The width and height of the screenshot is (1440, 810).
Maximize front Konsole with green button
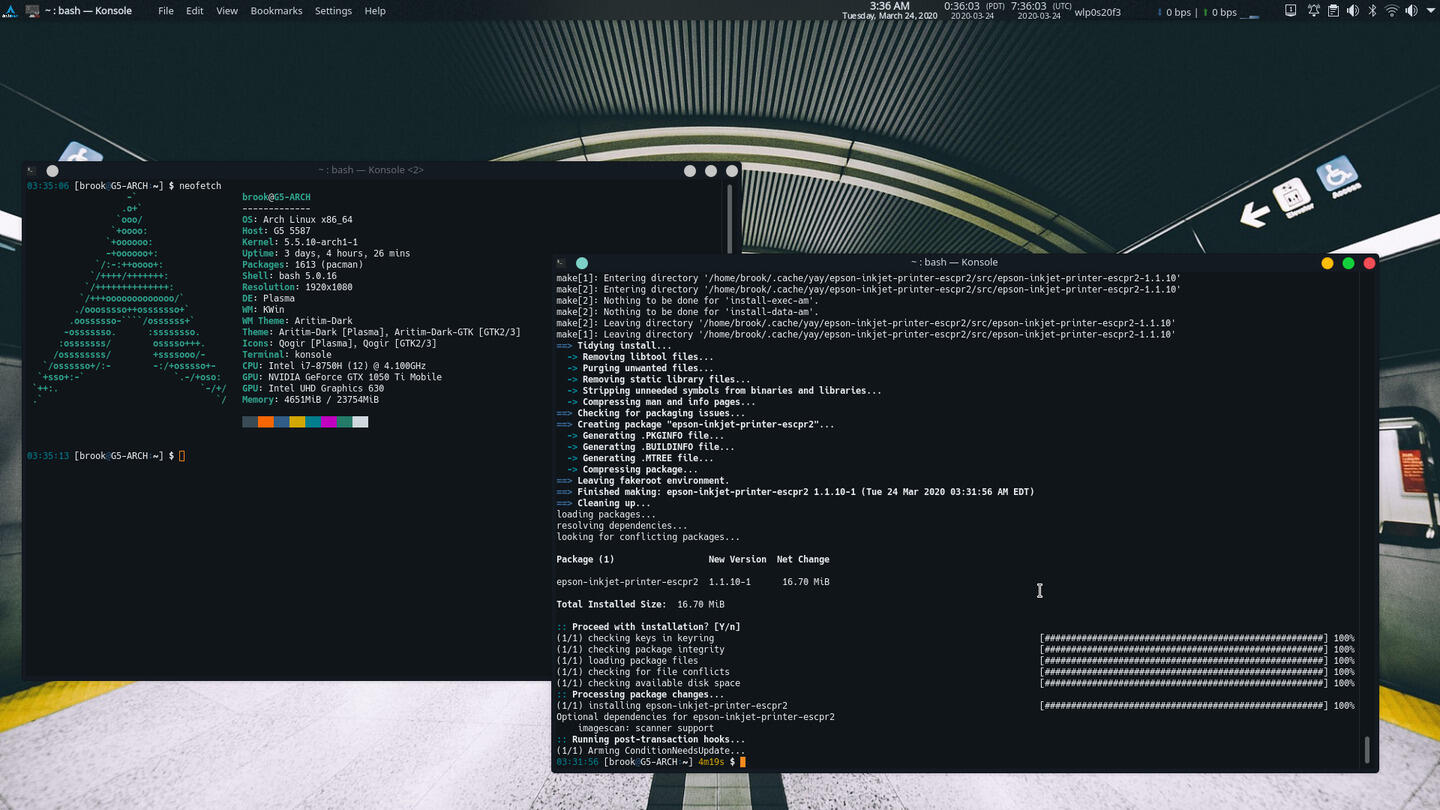(x=1348, y=263)
